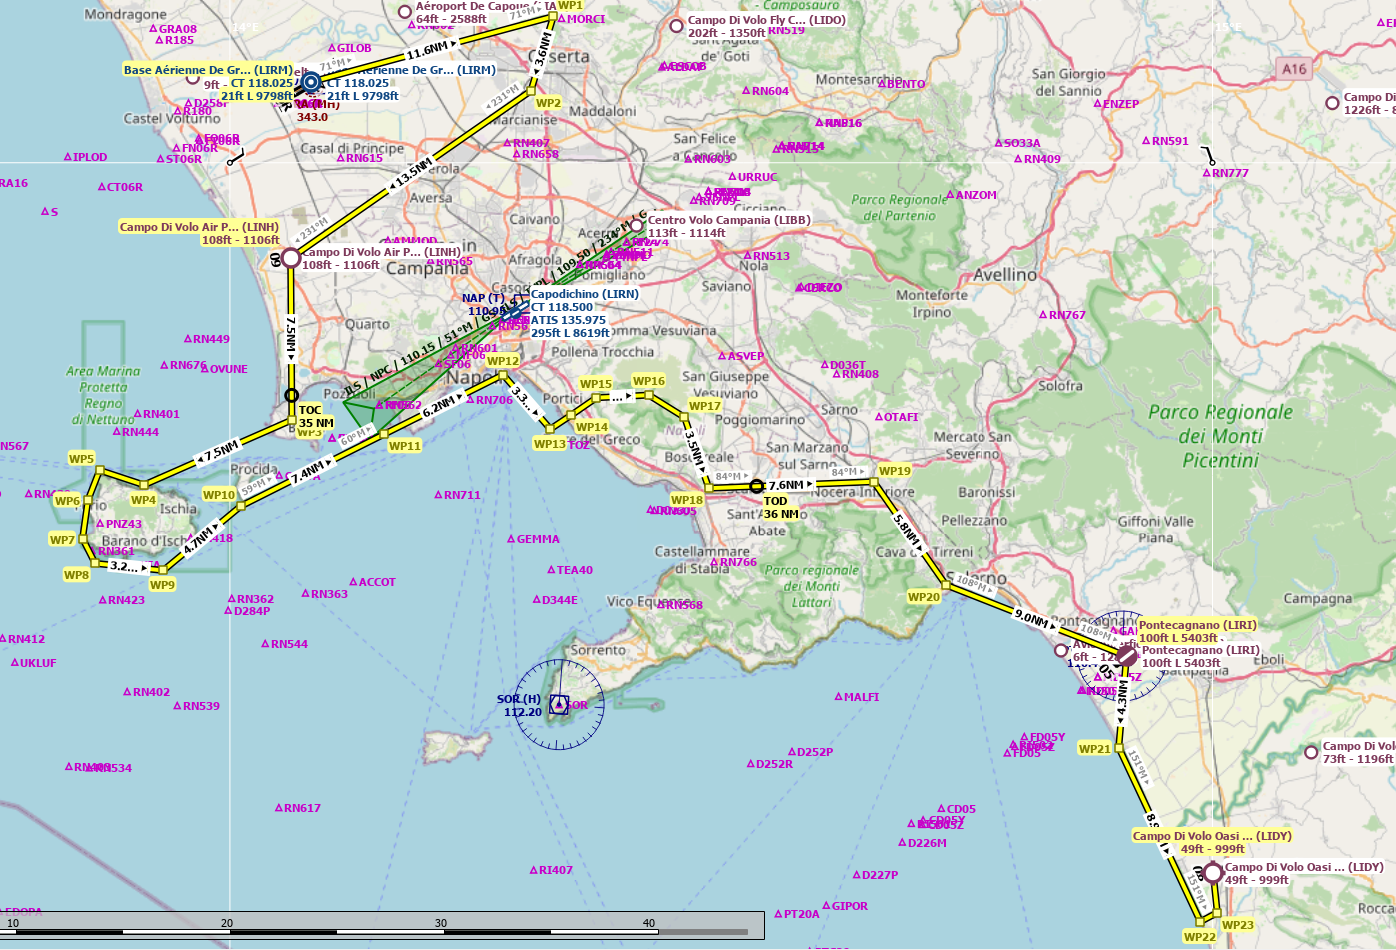Click the Grazzanise (LIRM) air base symbol
Screen dimensions: 1396x950
[x=311, y=83]
